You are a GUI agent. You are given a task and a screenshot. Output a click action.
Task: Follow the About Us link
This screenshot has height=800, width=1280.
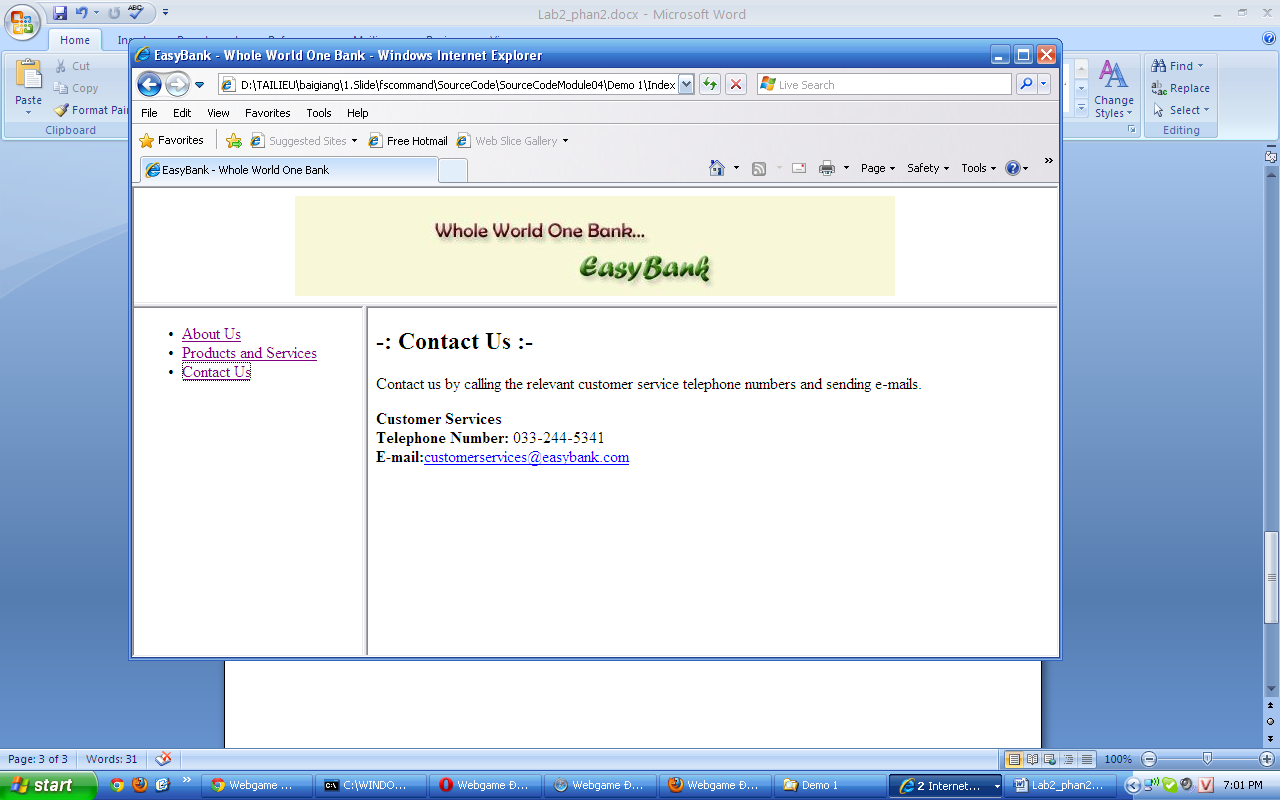211,334
